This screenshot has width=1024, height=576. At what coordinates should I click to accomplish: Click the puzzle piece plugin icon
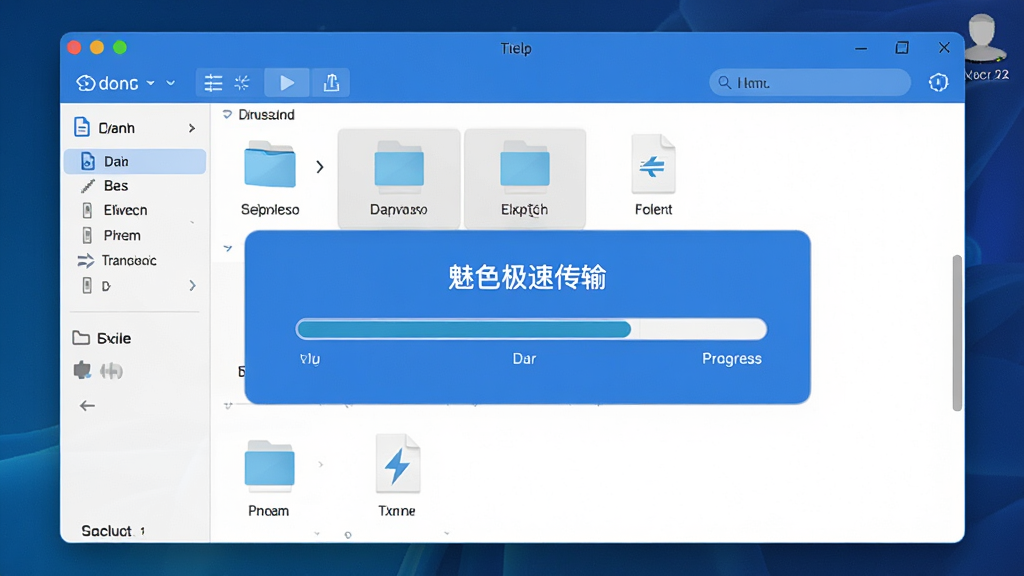coord(82,370)
